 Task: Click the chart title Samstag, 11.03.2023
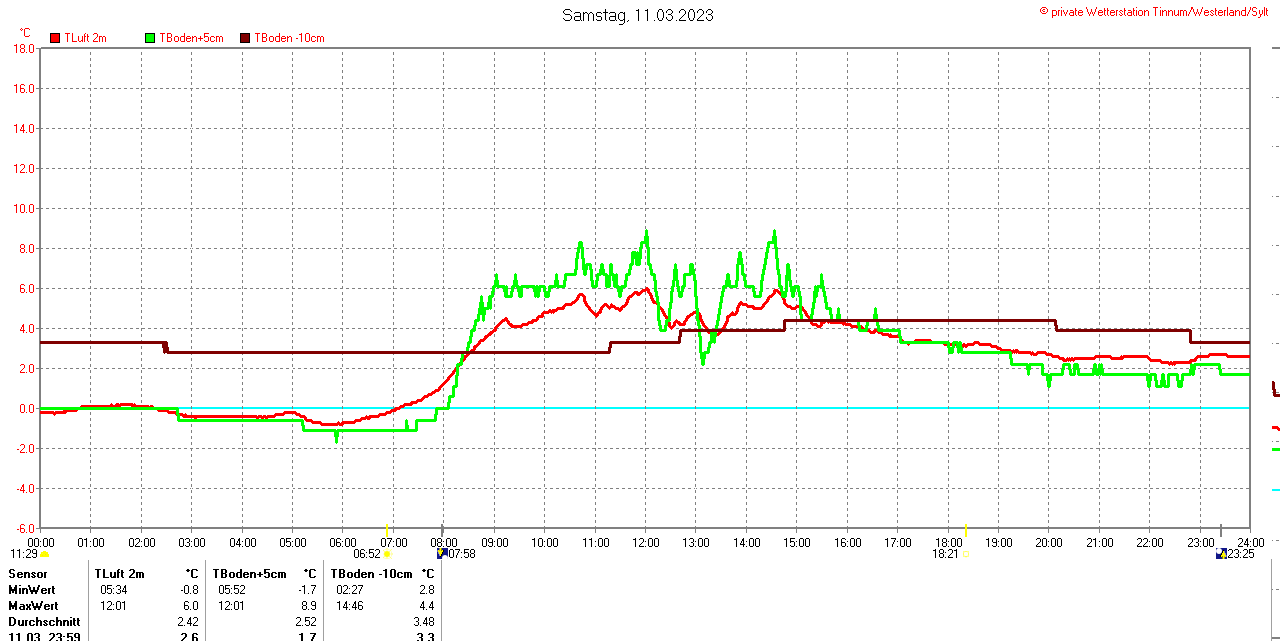pyautogui.click(x=638, y=15)
